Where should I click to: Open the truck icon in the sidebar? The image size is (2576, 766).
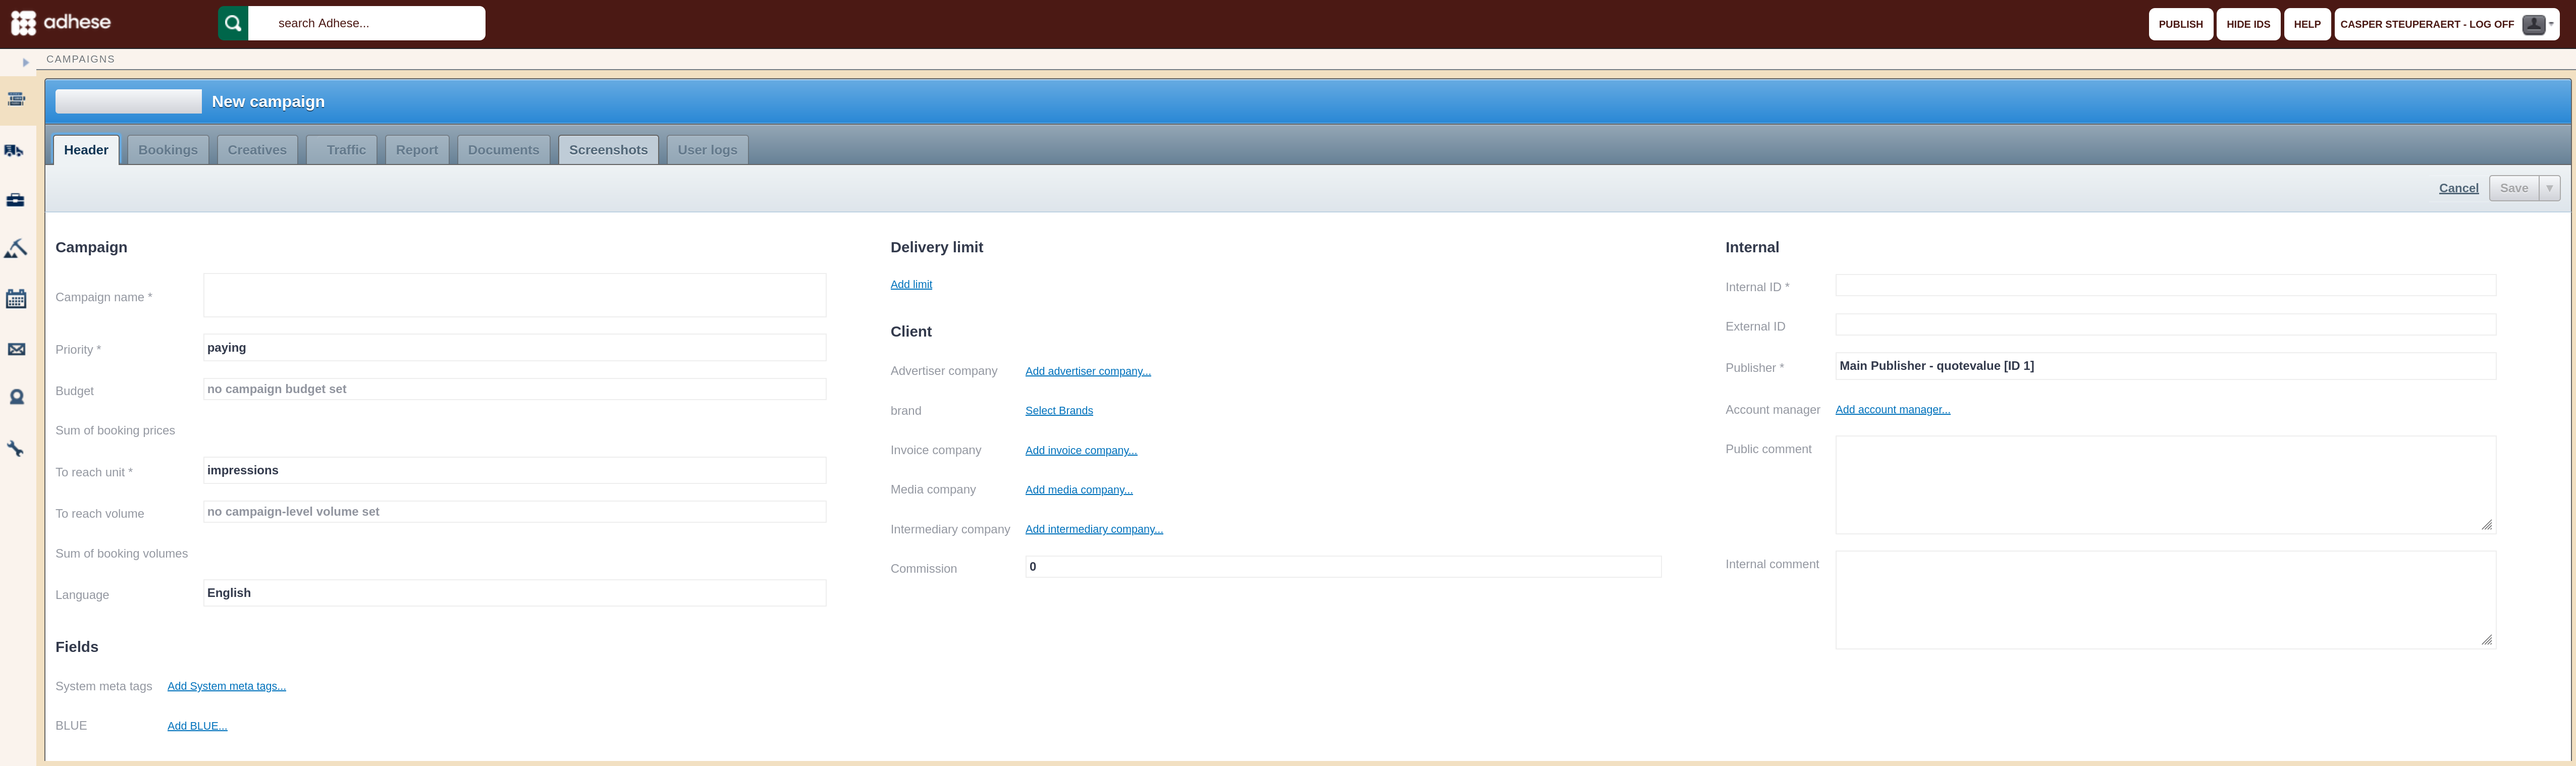click(x=15, y=150)
